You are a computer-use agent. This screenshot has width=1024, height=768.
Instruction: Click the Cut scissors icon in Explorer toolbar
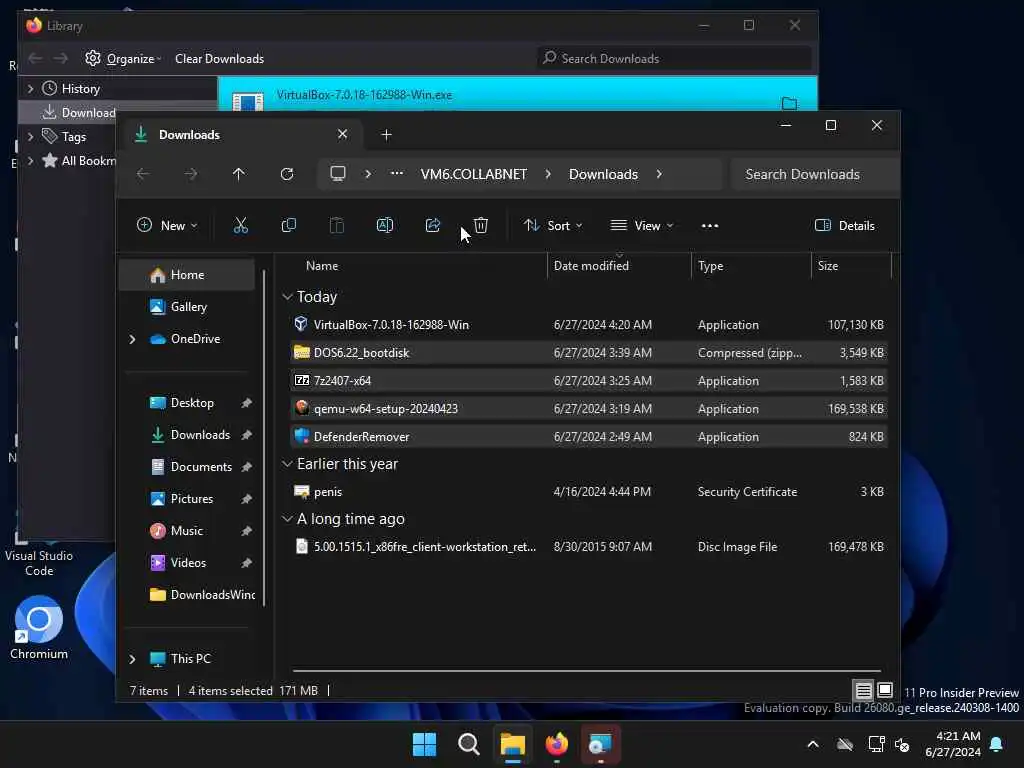(x=240, y=225)
